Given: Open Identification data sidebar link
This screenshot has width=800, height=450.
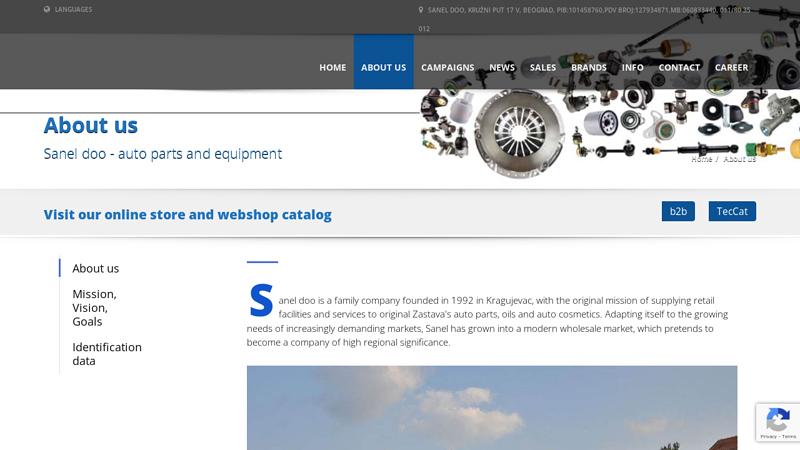Looking at the screenshot, I should pos(107,354).
